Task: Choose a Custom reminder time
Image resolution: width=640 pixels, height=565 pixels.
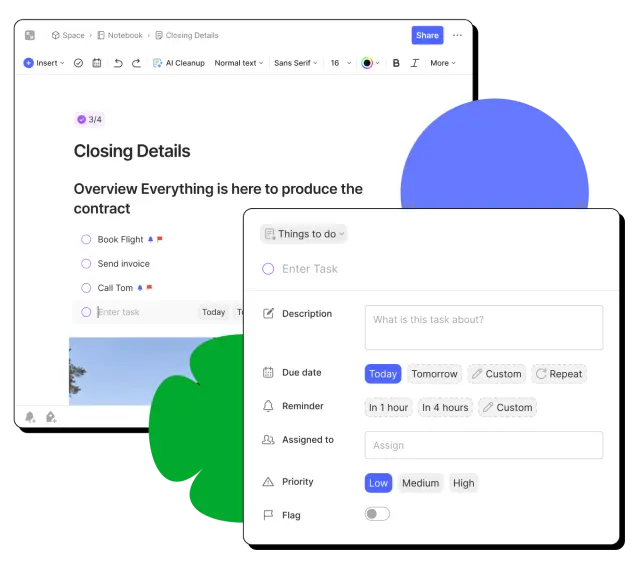Action: point(508,407)
